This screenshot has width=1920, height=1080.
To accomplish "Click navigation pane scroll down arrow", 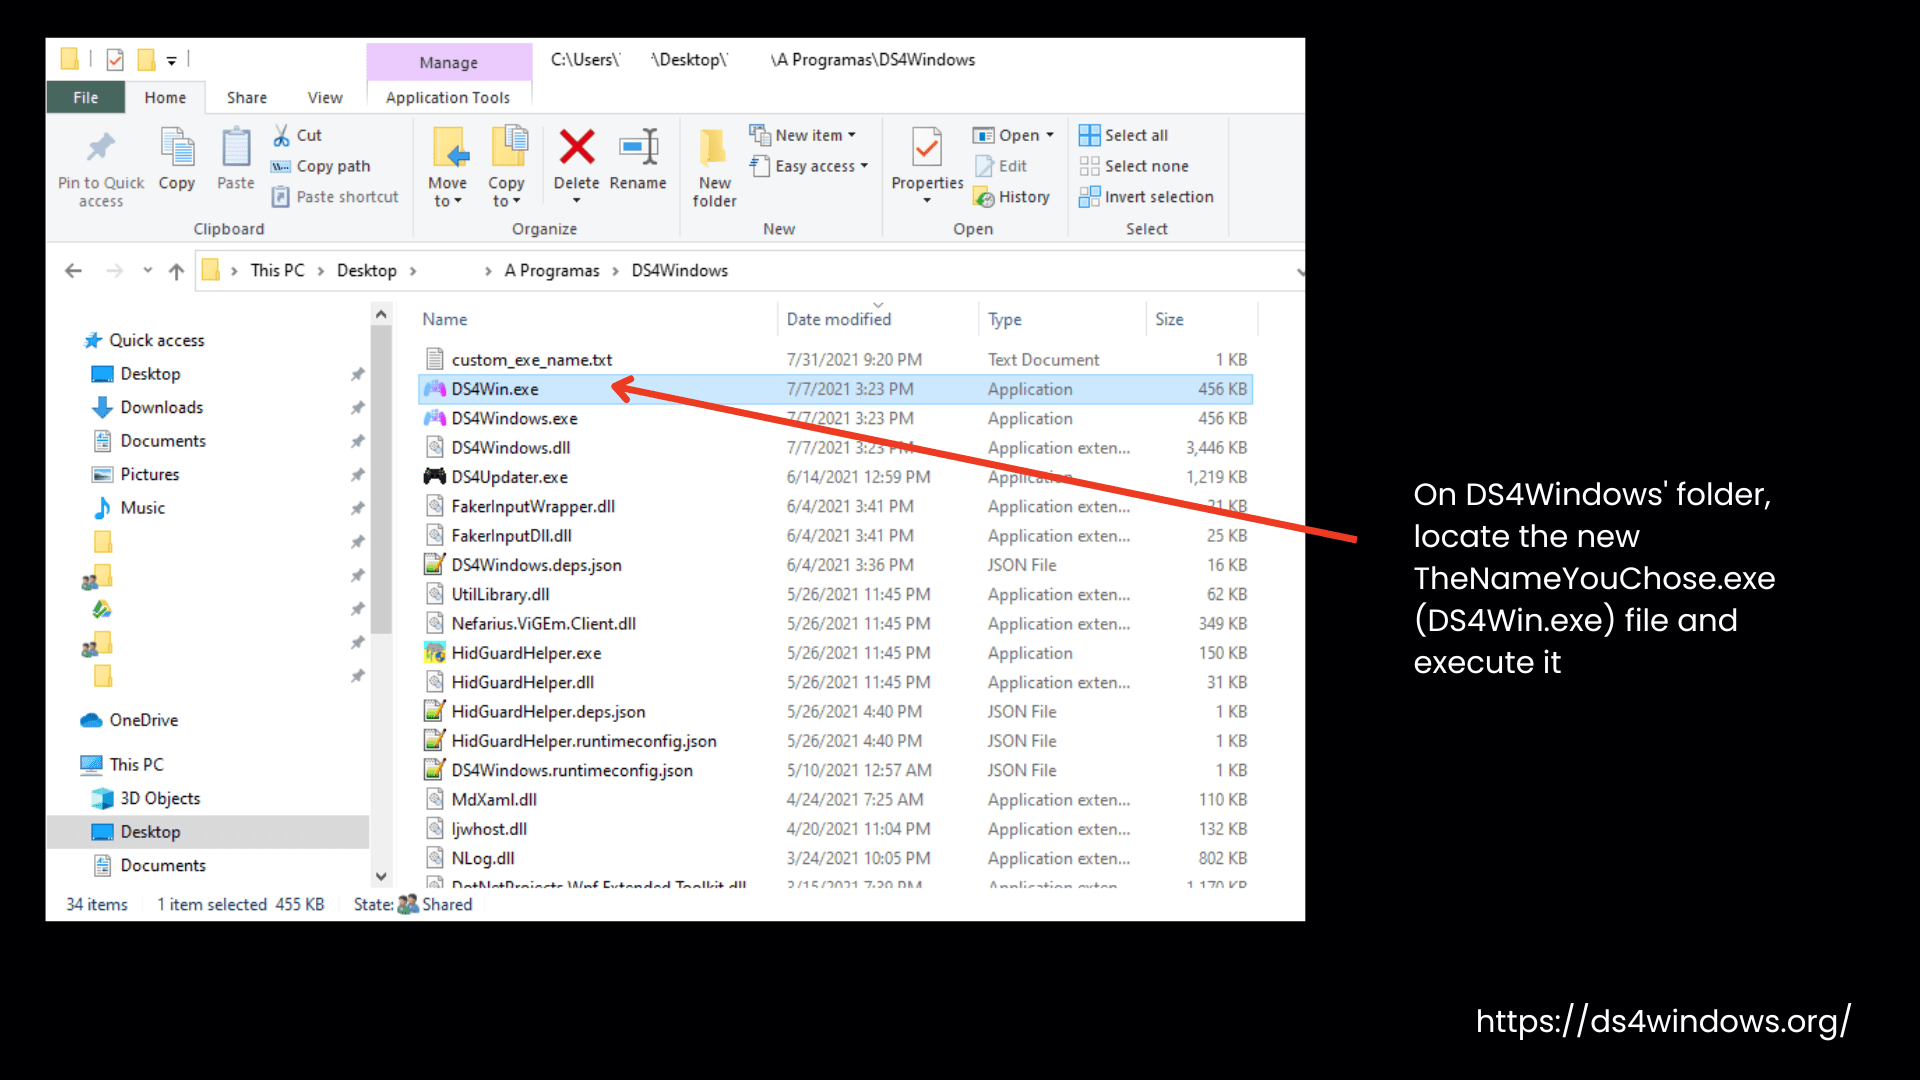I will coord(380,877).
